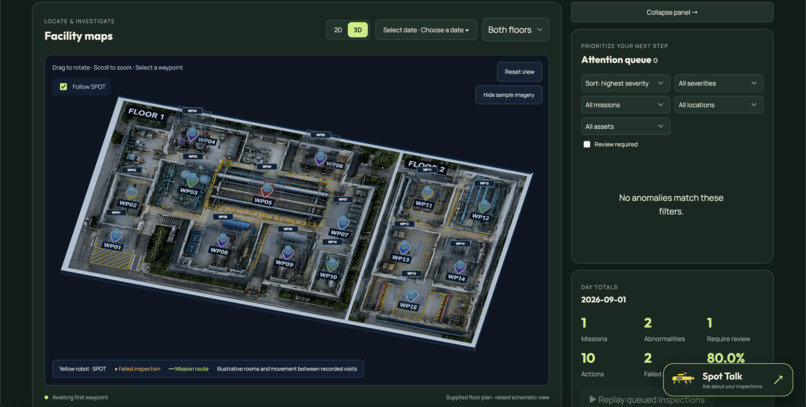Viewport: 806px width, 407px height.
Task: Open the WP08 waypoint pin
Action: (223, 240)
